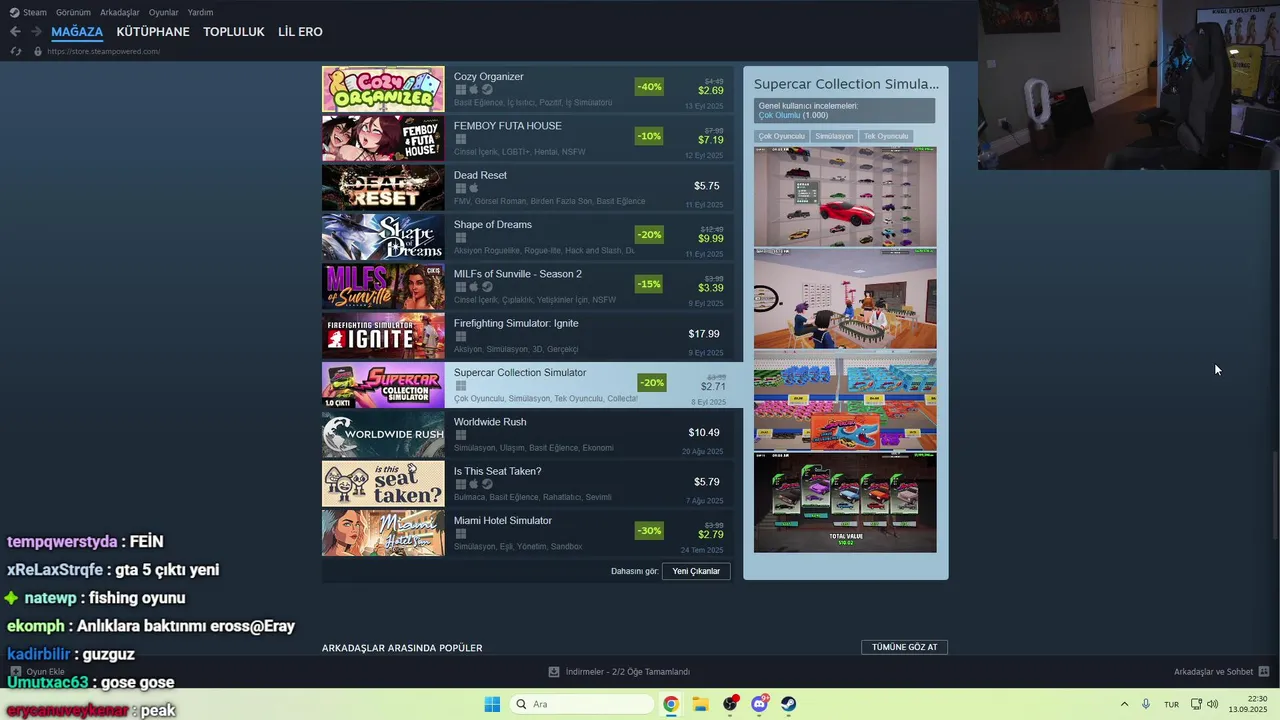Viewport: 1280px width, 720px height.
Task: Click the Çok Oyunculu tag in preview panel
Action: point(781,136)
